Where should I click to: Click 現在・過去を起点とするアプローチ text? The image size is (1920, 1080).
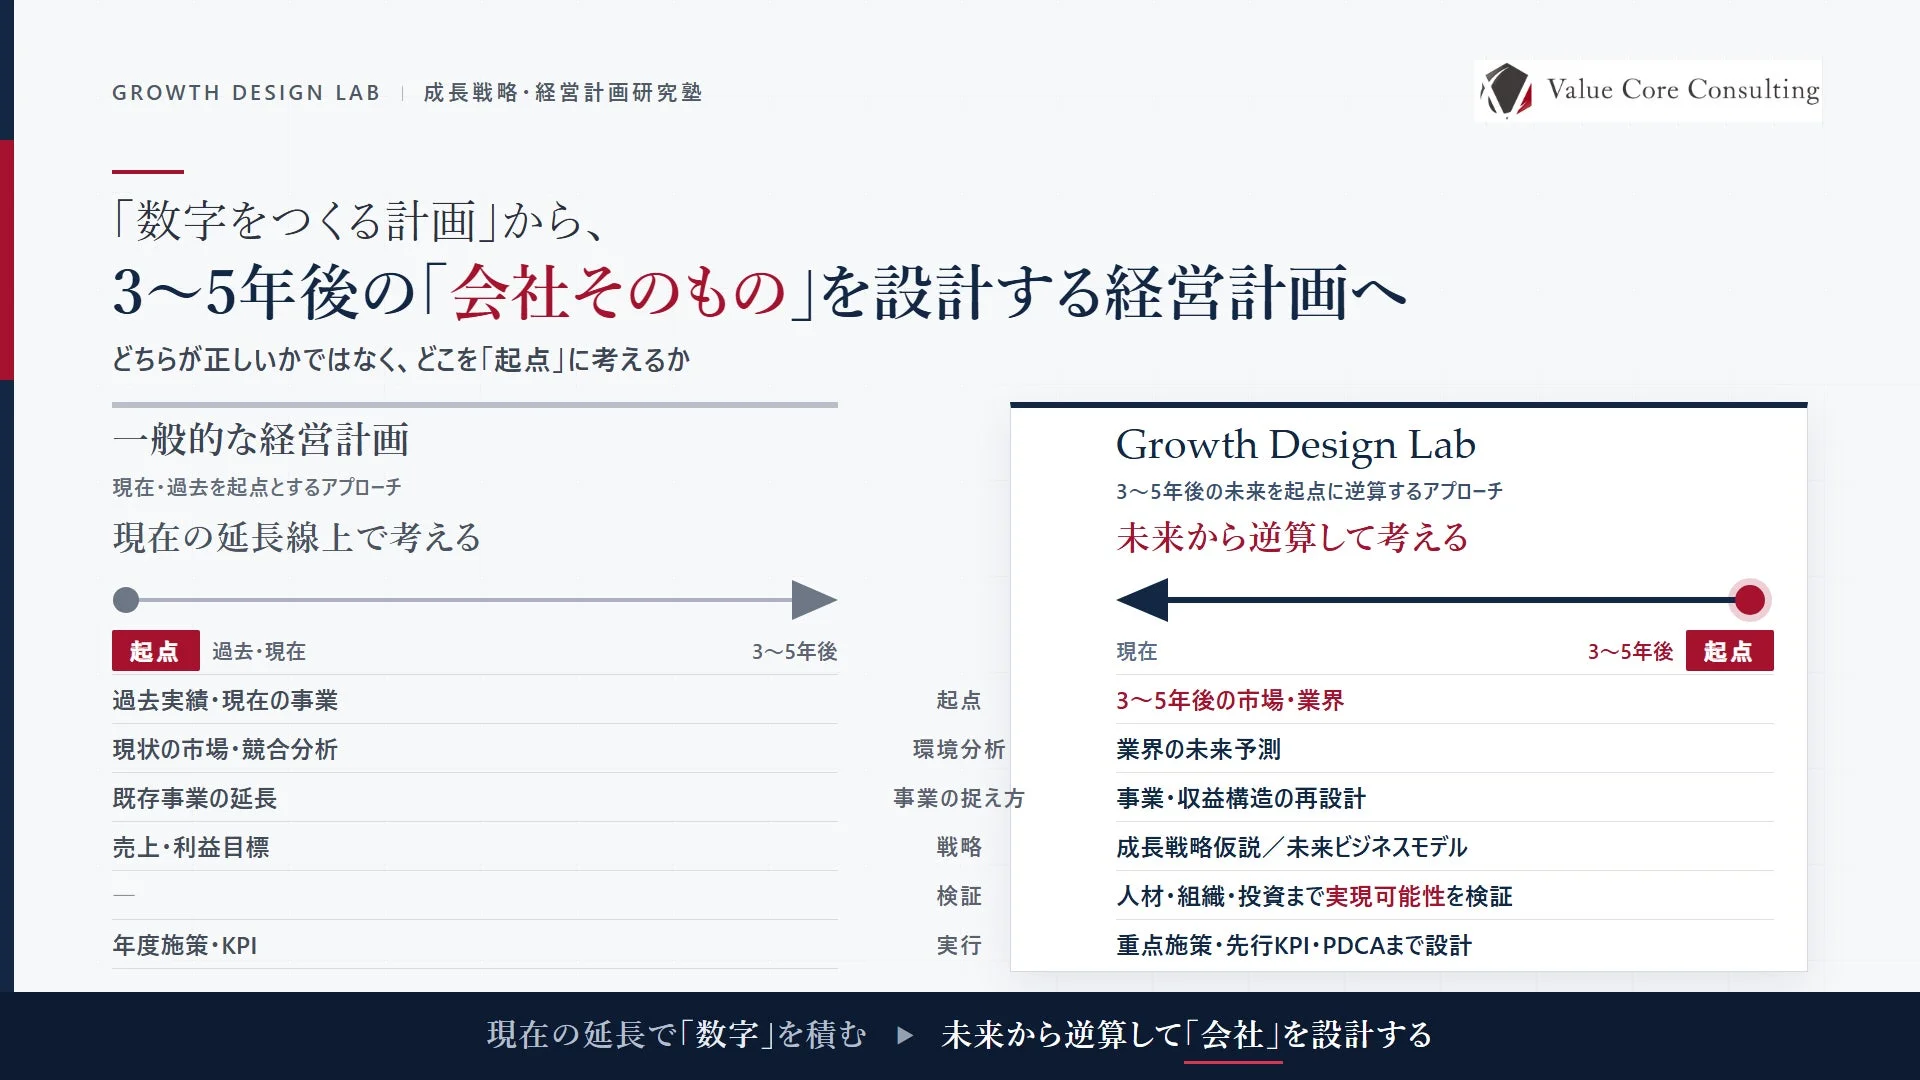click(x=257, y=487)
